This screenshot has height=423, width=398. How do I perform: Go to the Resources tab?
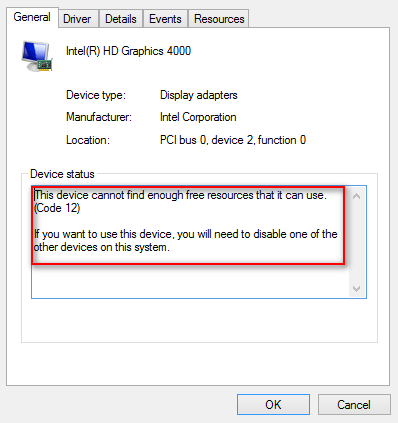click(x=219, y=19)
